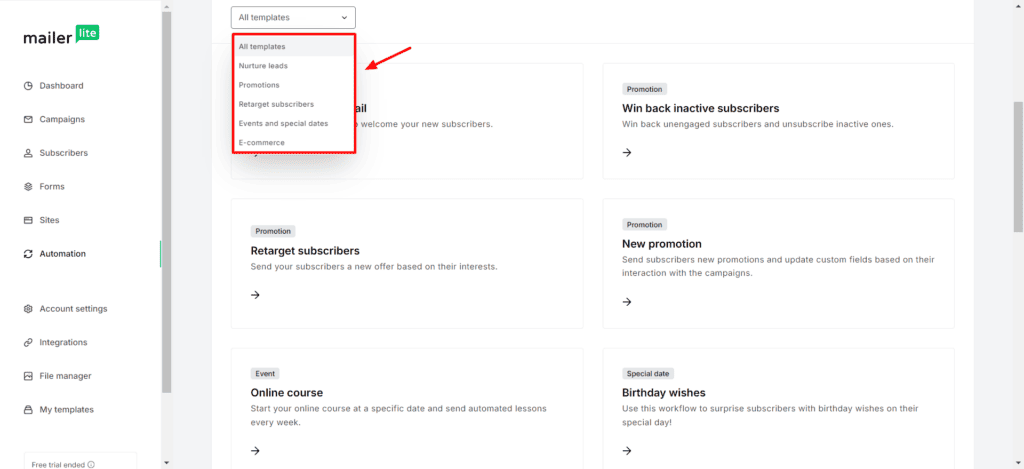Click the sidebar scrollbar down arrow

point(166,463)
